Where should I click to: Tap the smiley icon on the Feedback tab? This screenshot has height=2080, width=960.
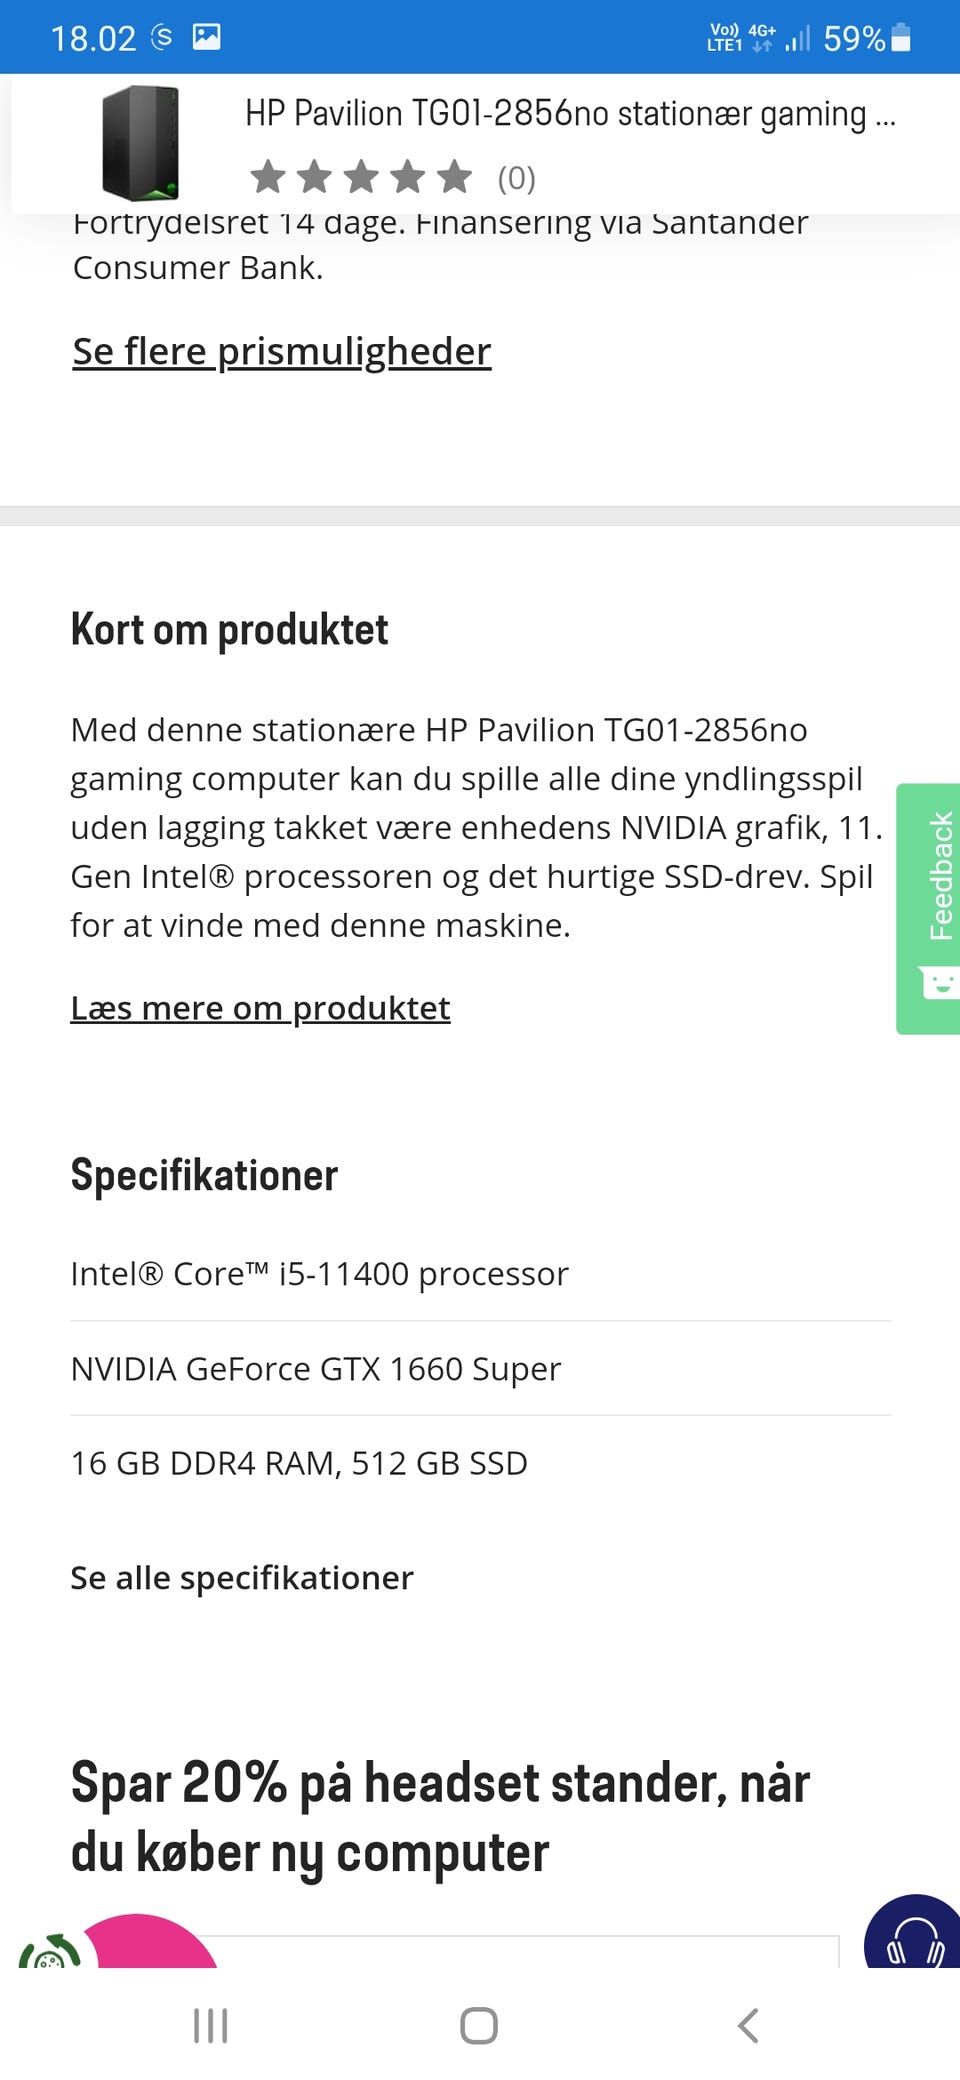tap(940, 982)
